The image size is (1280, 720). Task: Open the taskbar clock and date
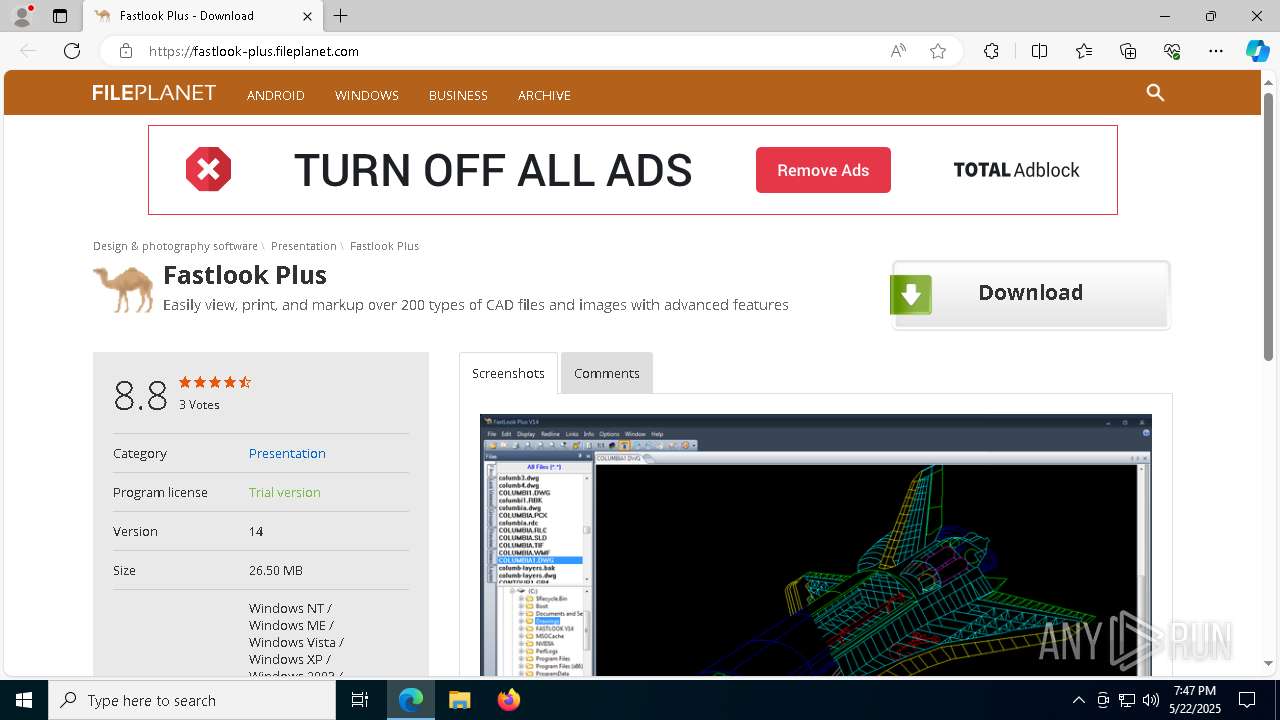[x=1194, y=700]
